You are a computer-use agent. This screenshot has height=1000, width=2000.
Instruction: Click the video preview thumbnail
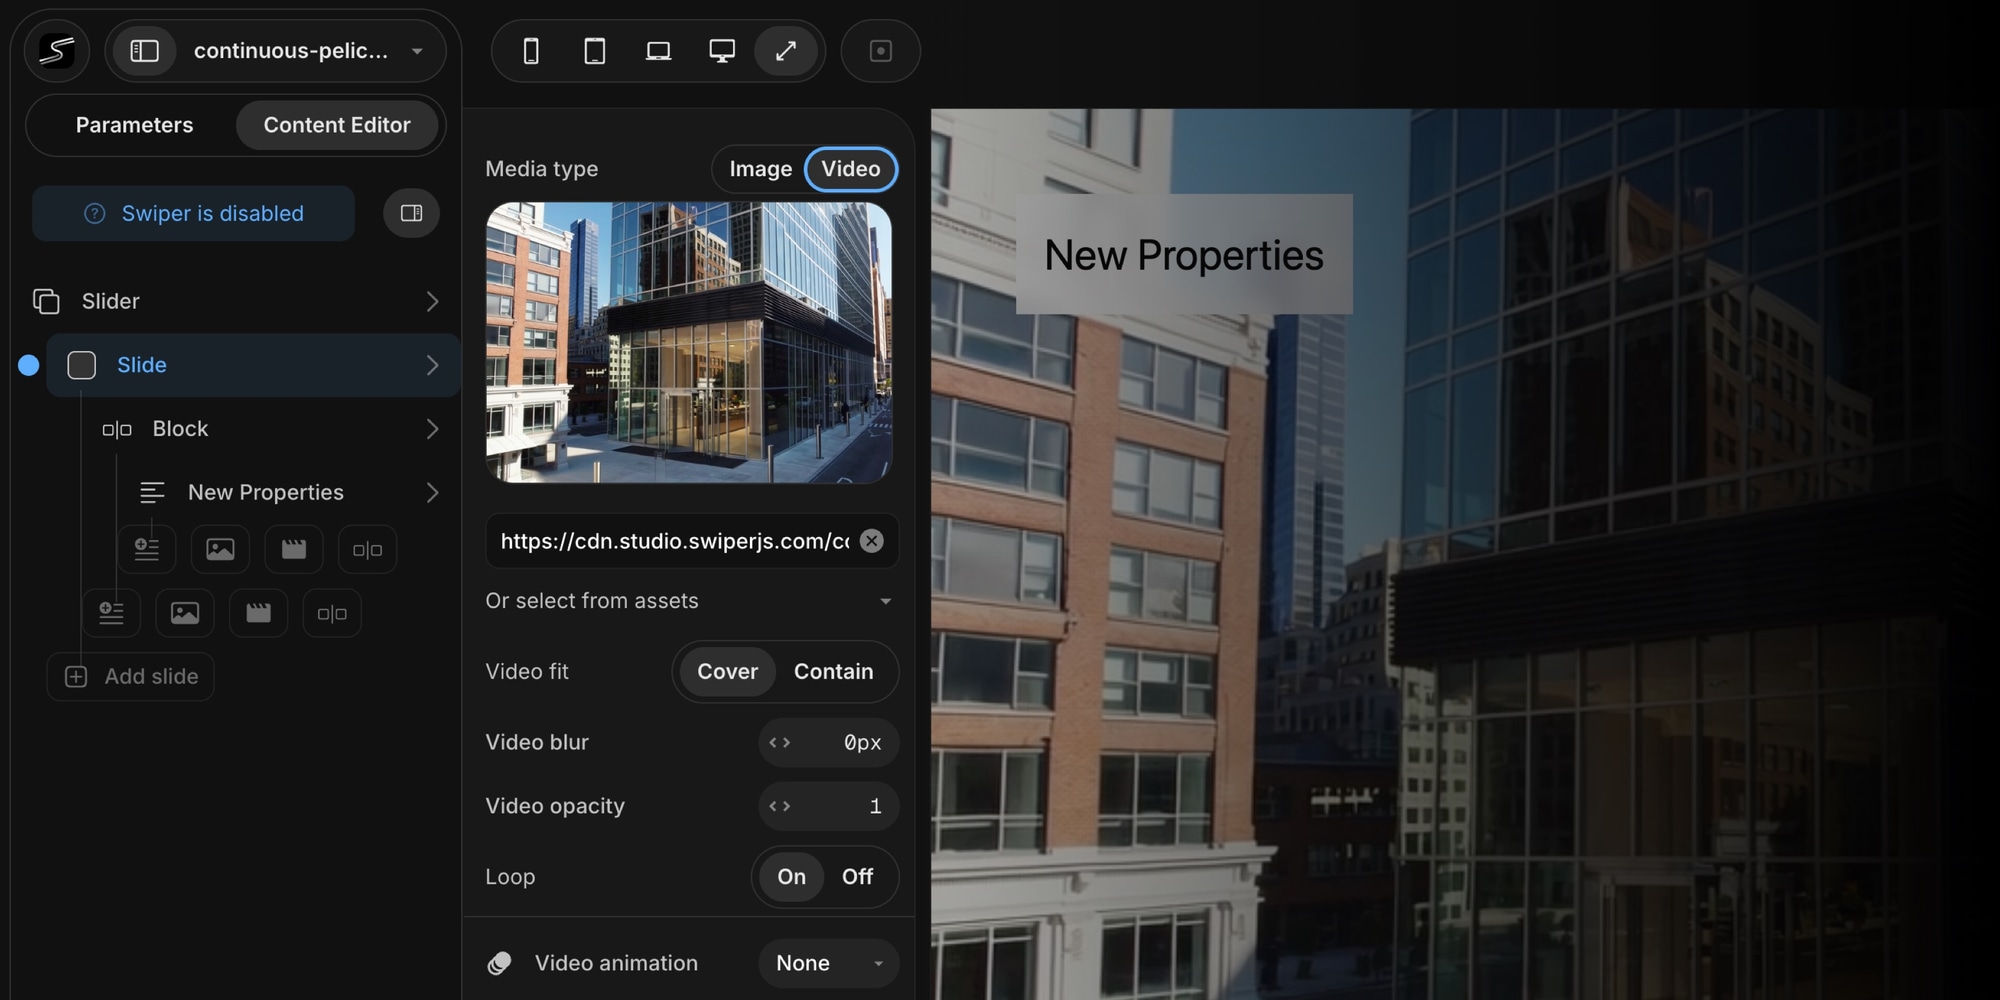[689, 343]
